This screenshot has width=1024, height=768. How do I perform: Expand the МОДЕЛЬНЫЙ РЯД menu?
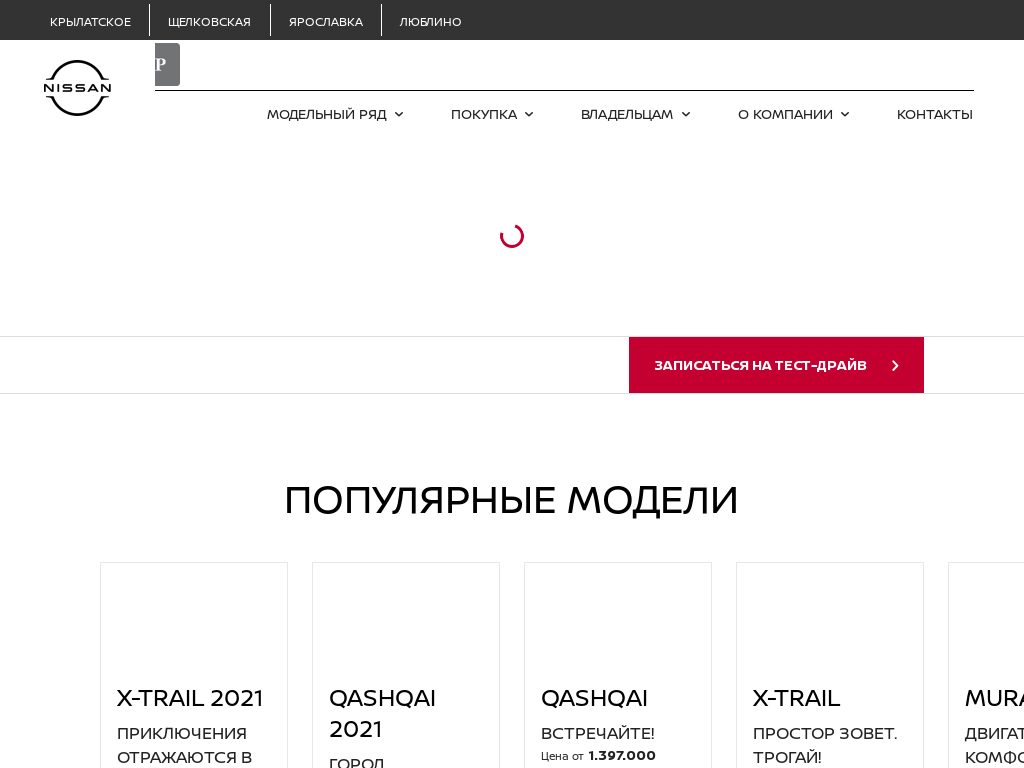click(326, 114)
